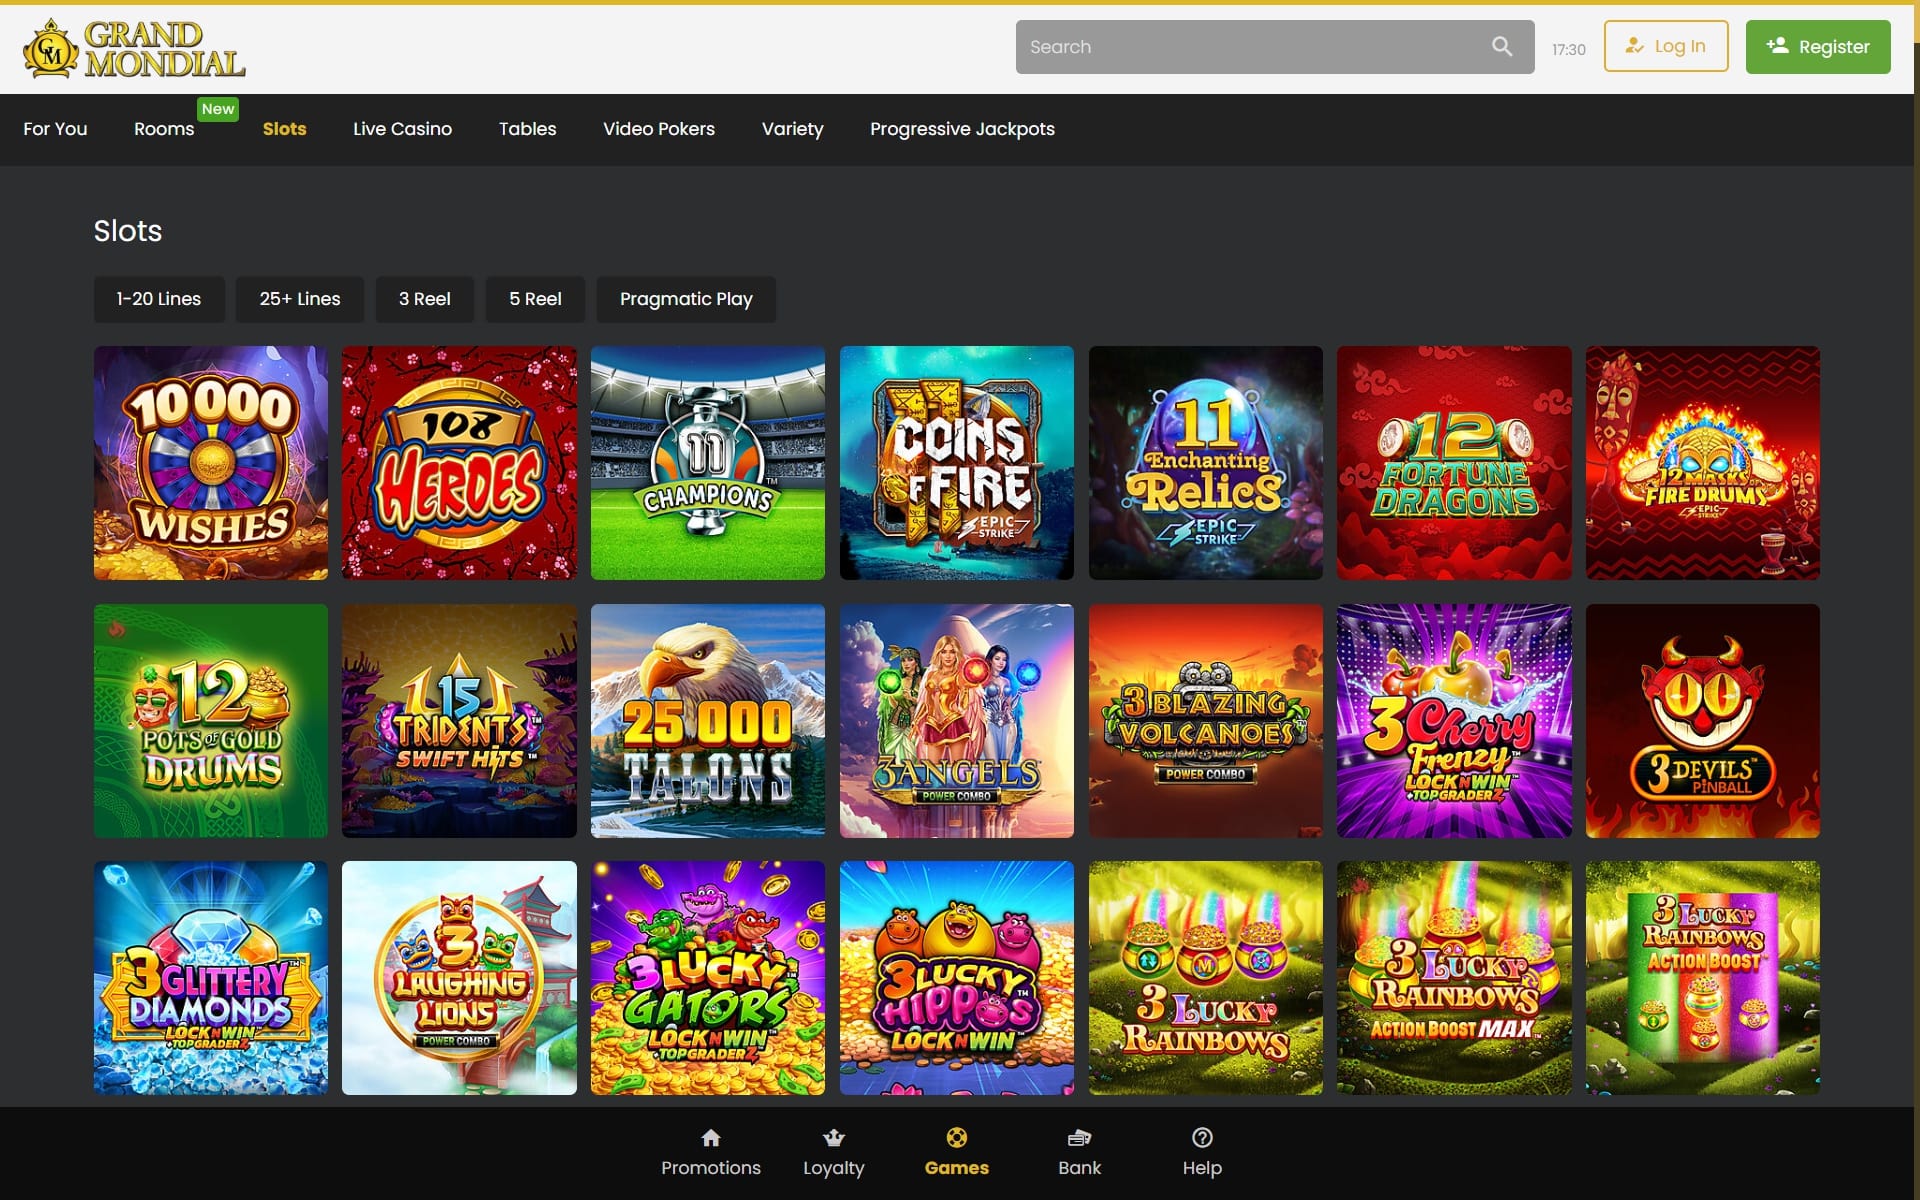The image size is (1920, 1200).
Task: Open 12 Pots of Gold Drums
Action: pos(211,721)
